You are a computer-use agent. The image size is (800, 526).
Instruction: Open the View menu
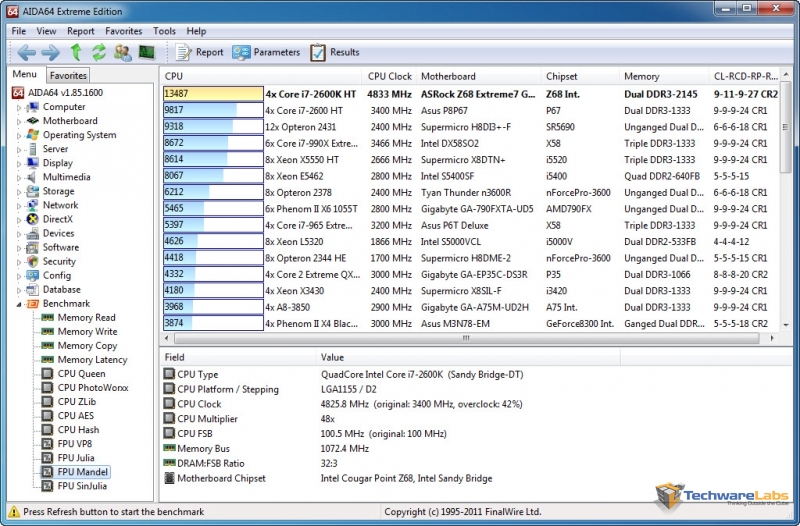click(x=46, y=31)
